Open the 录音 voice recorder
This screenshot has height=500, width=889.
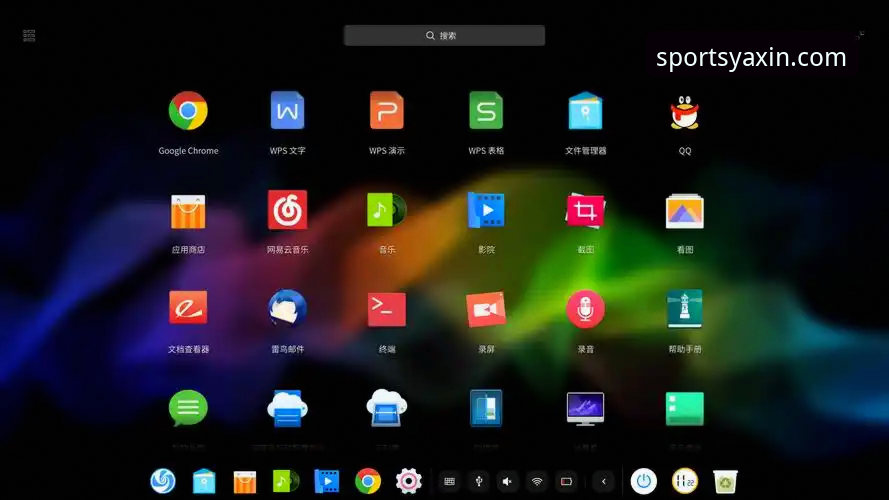click(x=585, y=310)
